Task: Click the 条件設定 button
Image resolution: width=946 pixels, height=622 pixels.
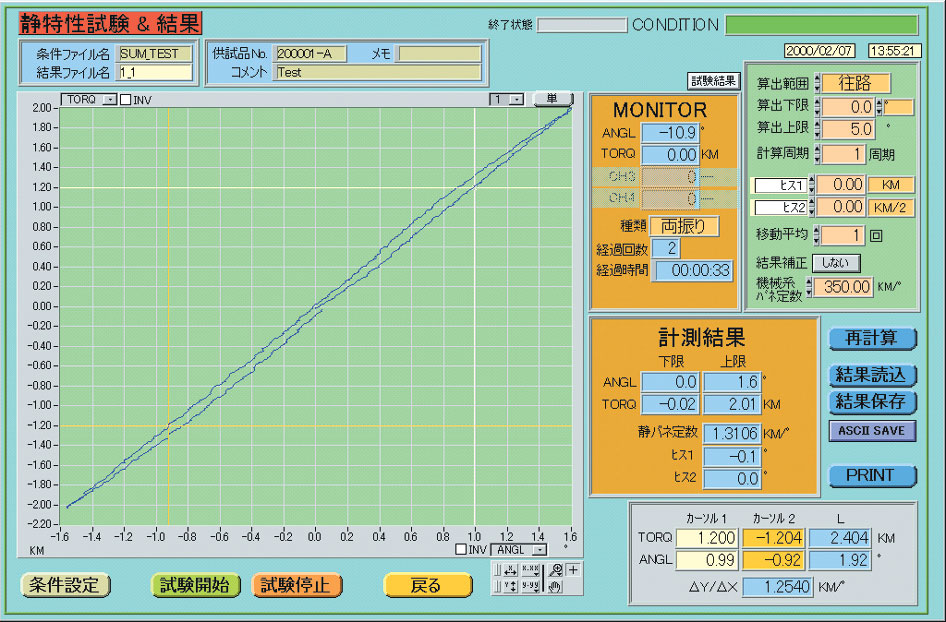Action: pyautogui.click(x=66, y=585)
